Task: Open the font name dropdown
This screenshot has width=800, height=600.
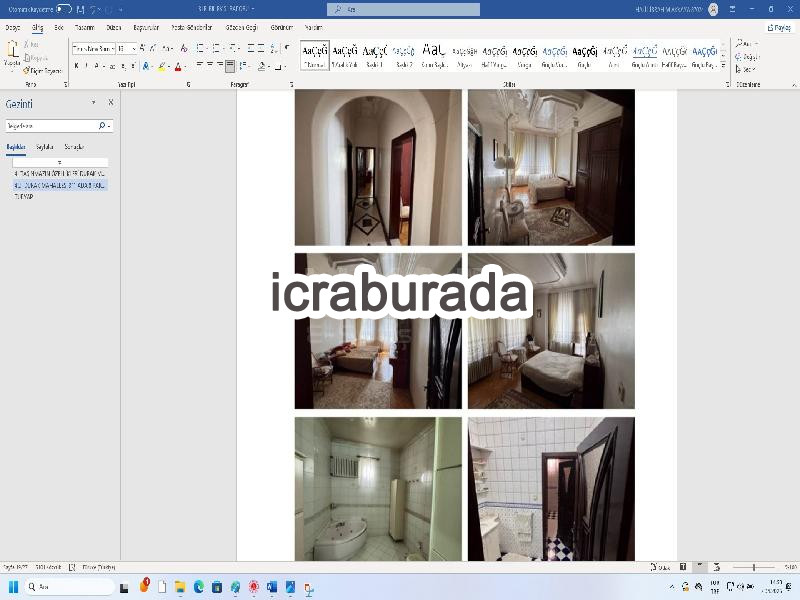Action: (94, 48)
